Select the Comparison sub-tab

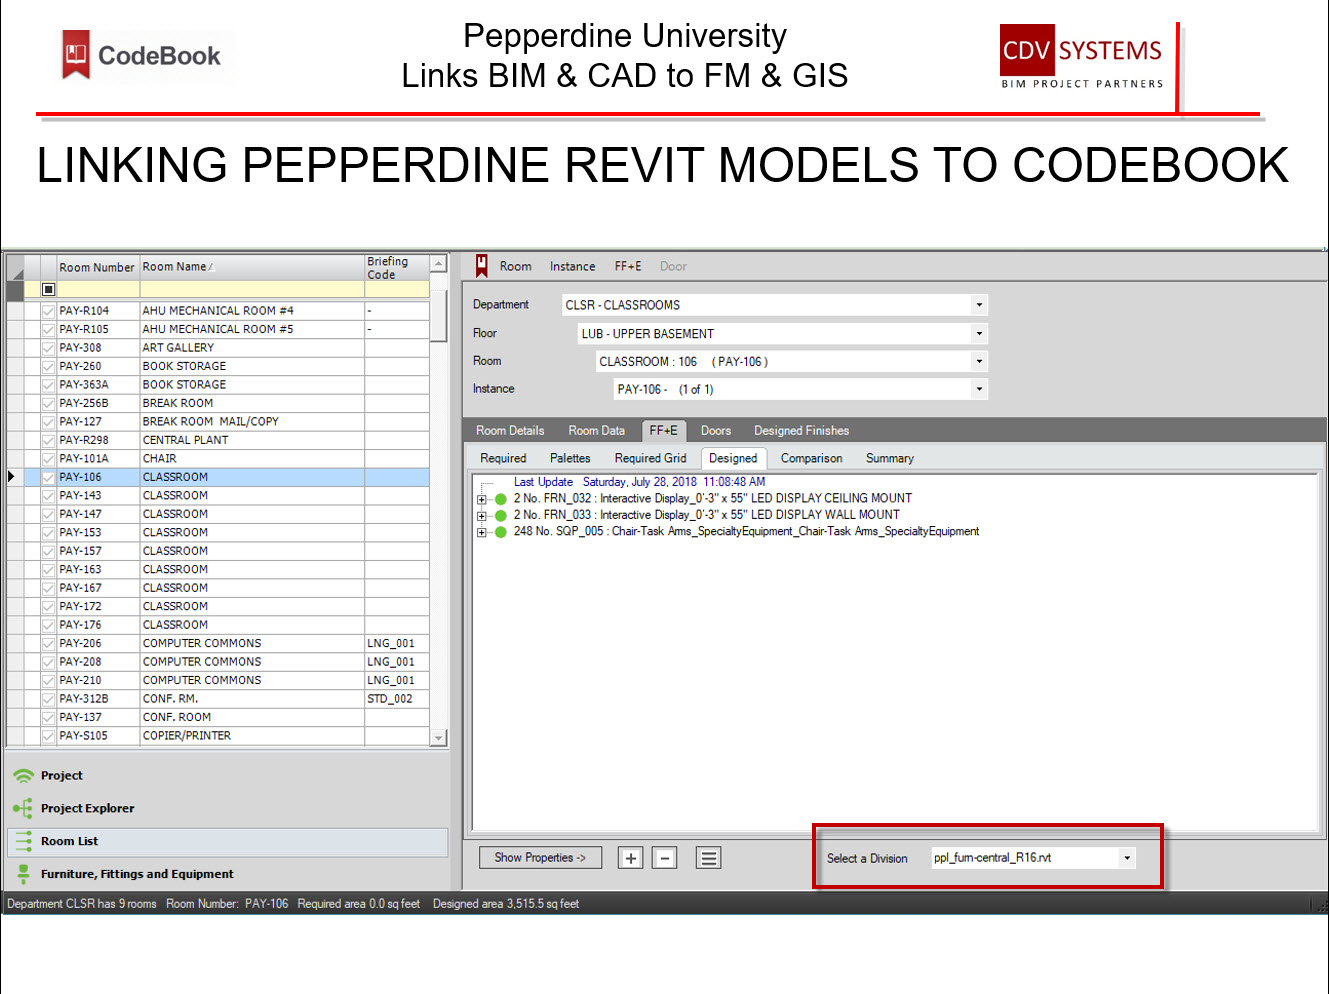811,459
